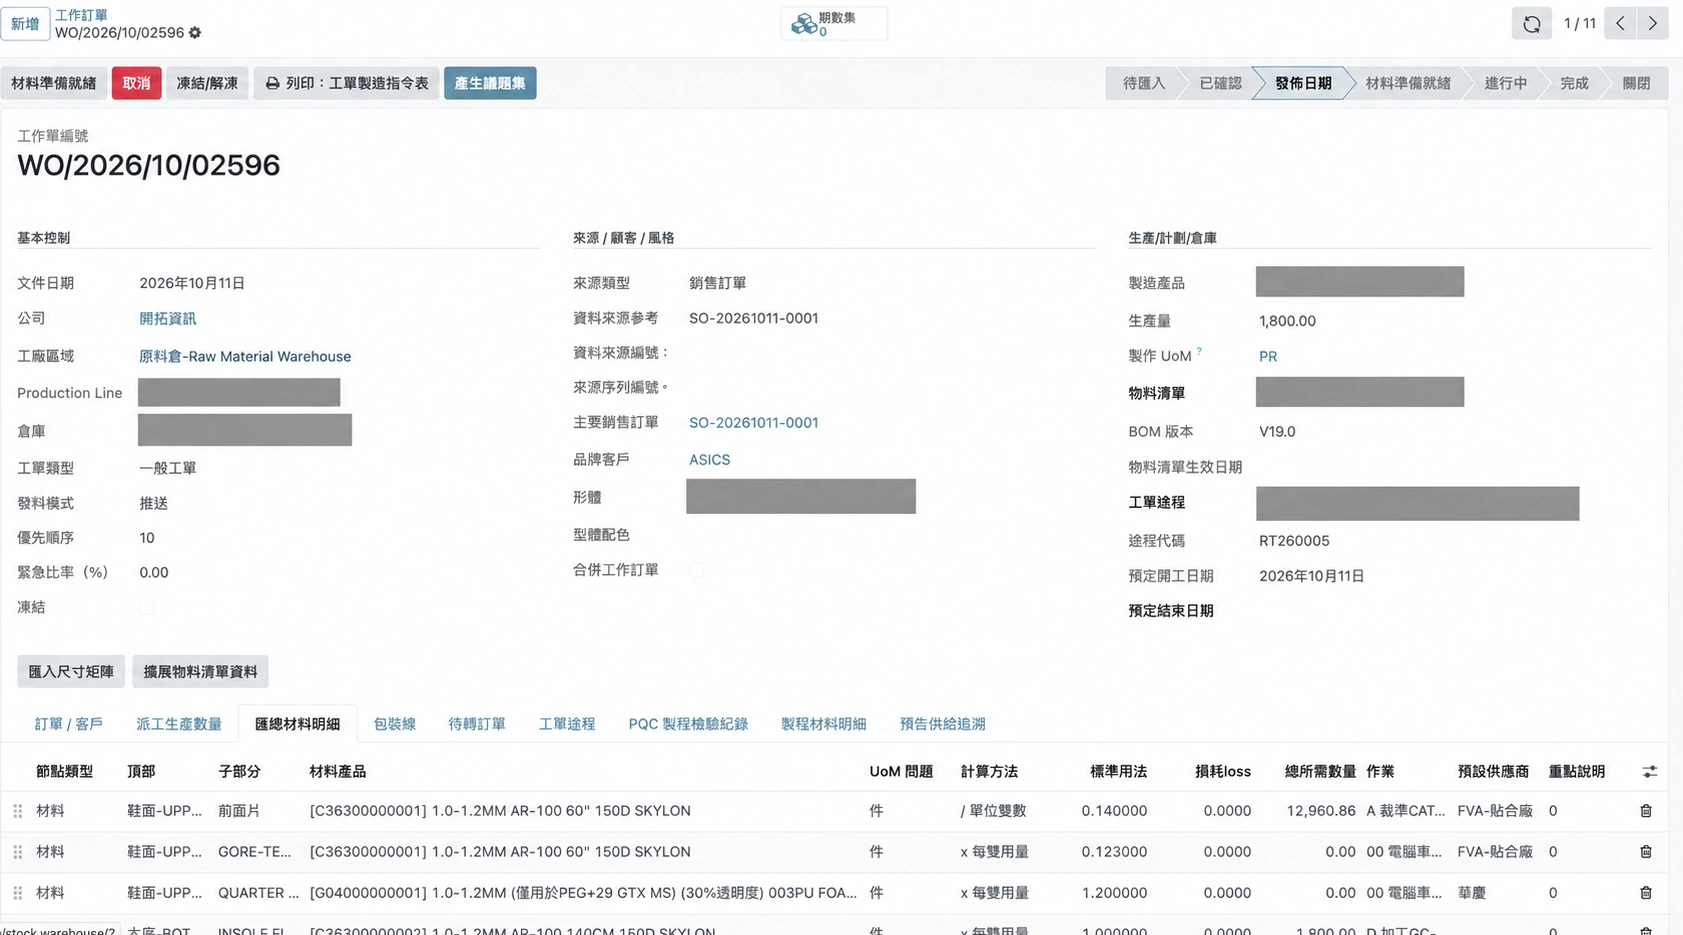Delete the GORE-TE... row with trash icon
The width and height of the screenshot is (1683, 935).
click(1646, 852)
